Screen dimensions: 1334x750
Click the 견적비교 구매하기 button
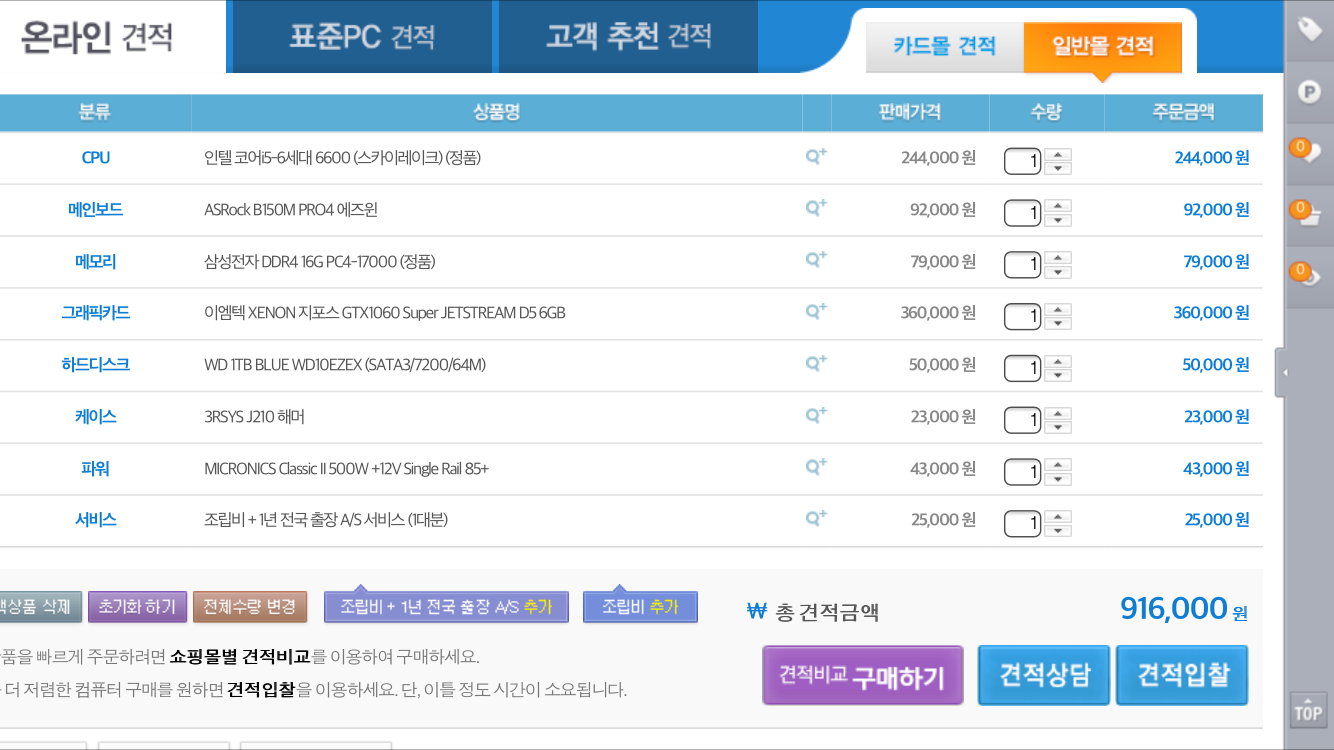tap(862, 676)
